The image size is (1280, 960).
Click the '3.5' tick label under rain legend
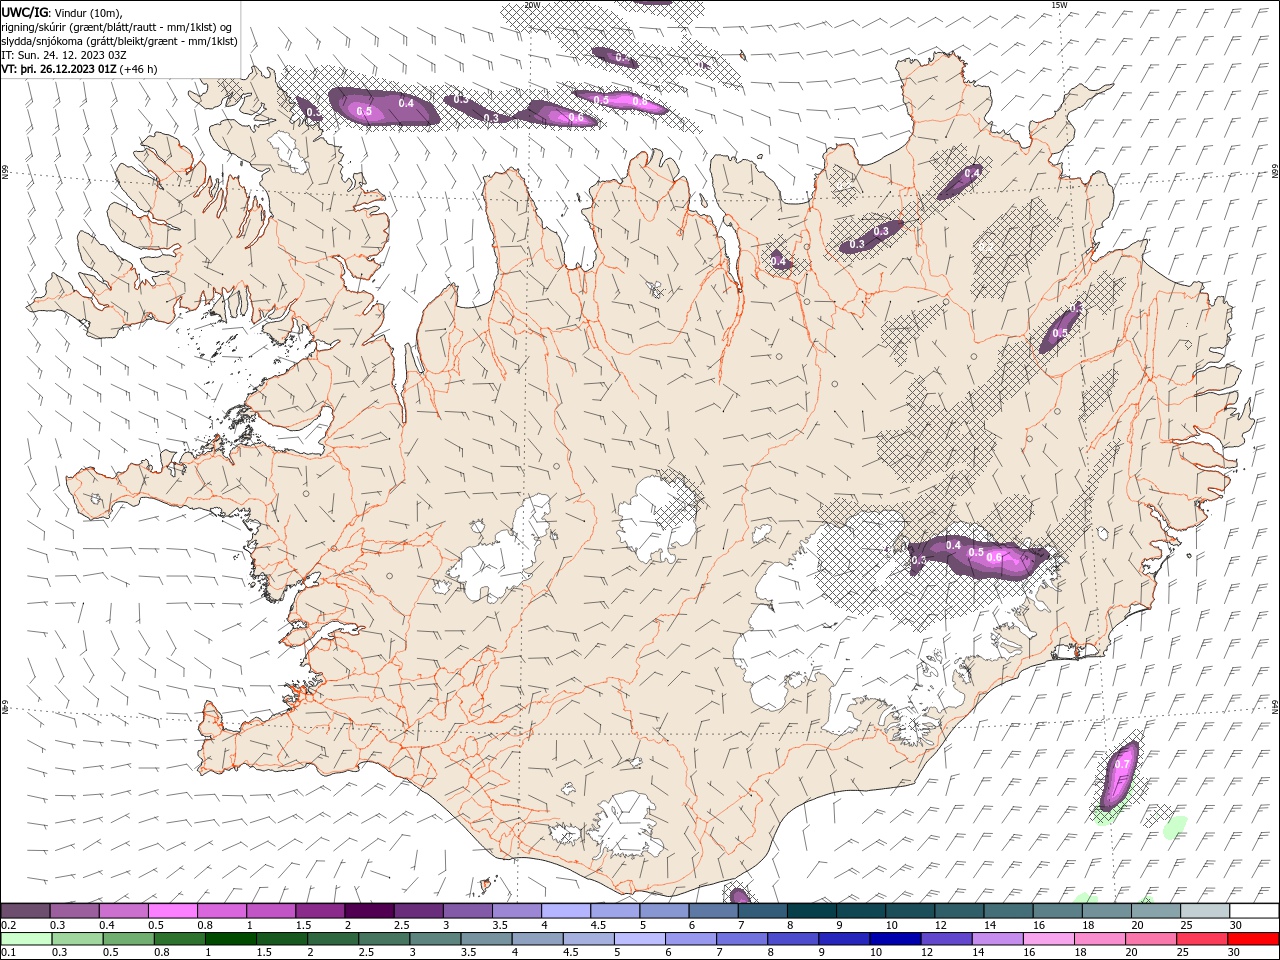468,952
